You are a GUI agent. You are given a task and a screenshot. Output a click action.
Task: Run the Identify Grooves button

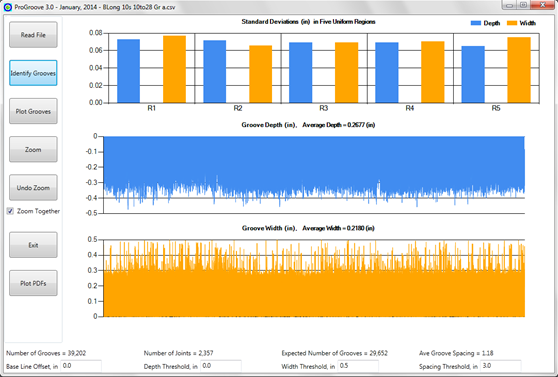click(33, 73)
